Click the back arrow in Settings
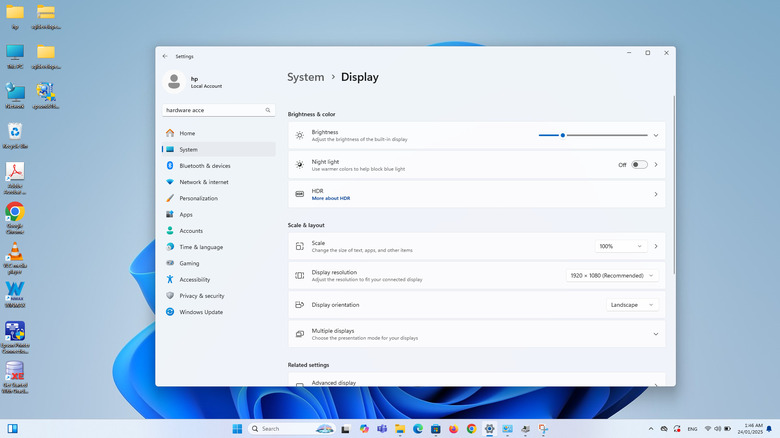Viewport: 780px width, 438px height. (165, 57)
